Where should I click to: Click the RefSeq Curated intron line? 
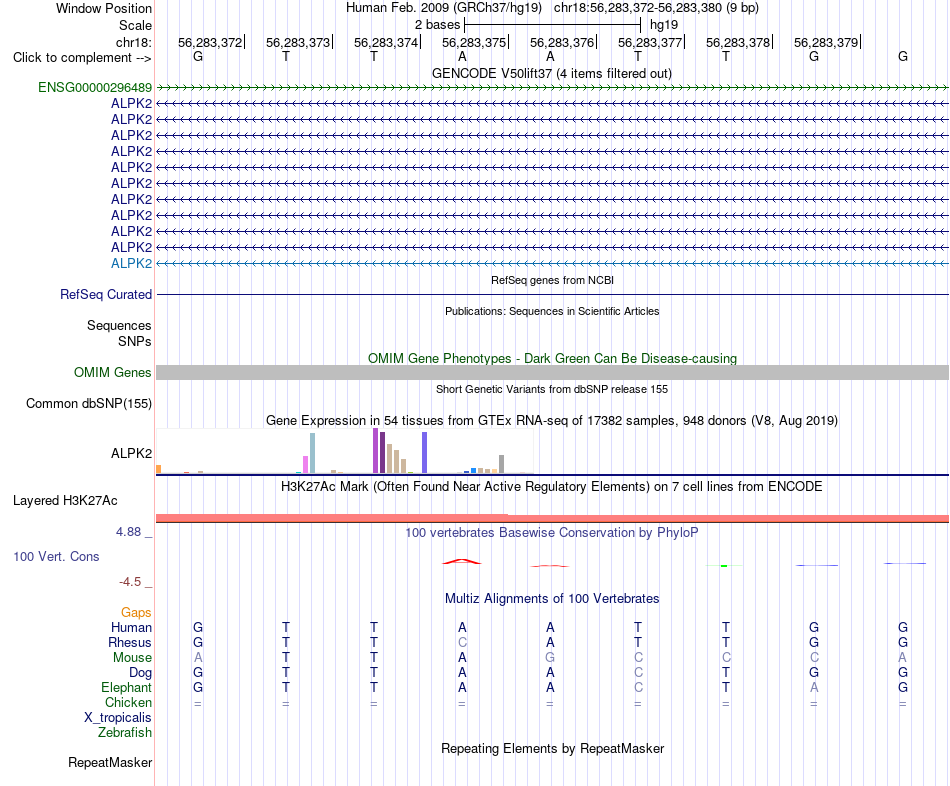pyautogui.click(x=552, y=295)
